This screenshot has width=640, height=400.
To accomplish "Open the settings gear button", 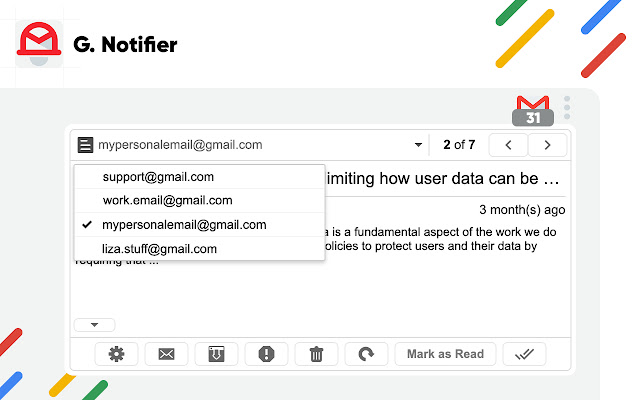I will pos(117,354).
